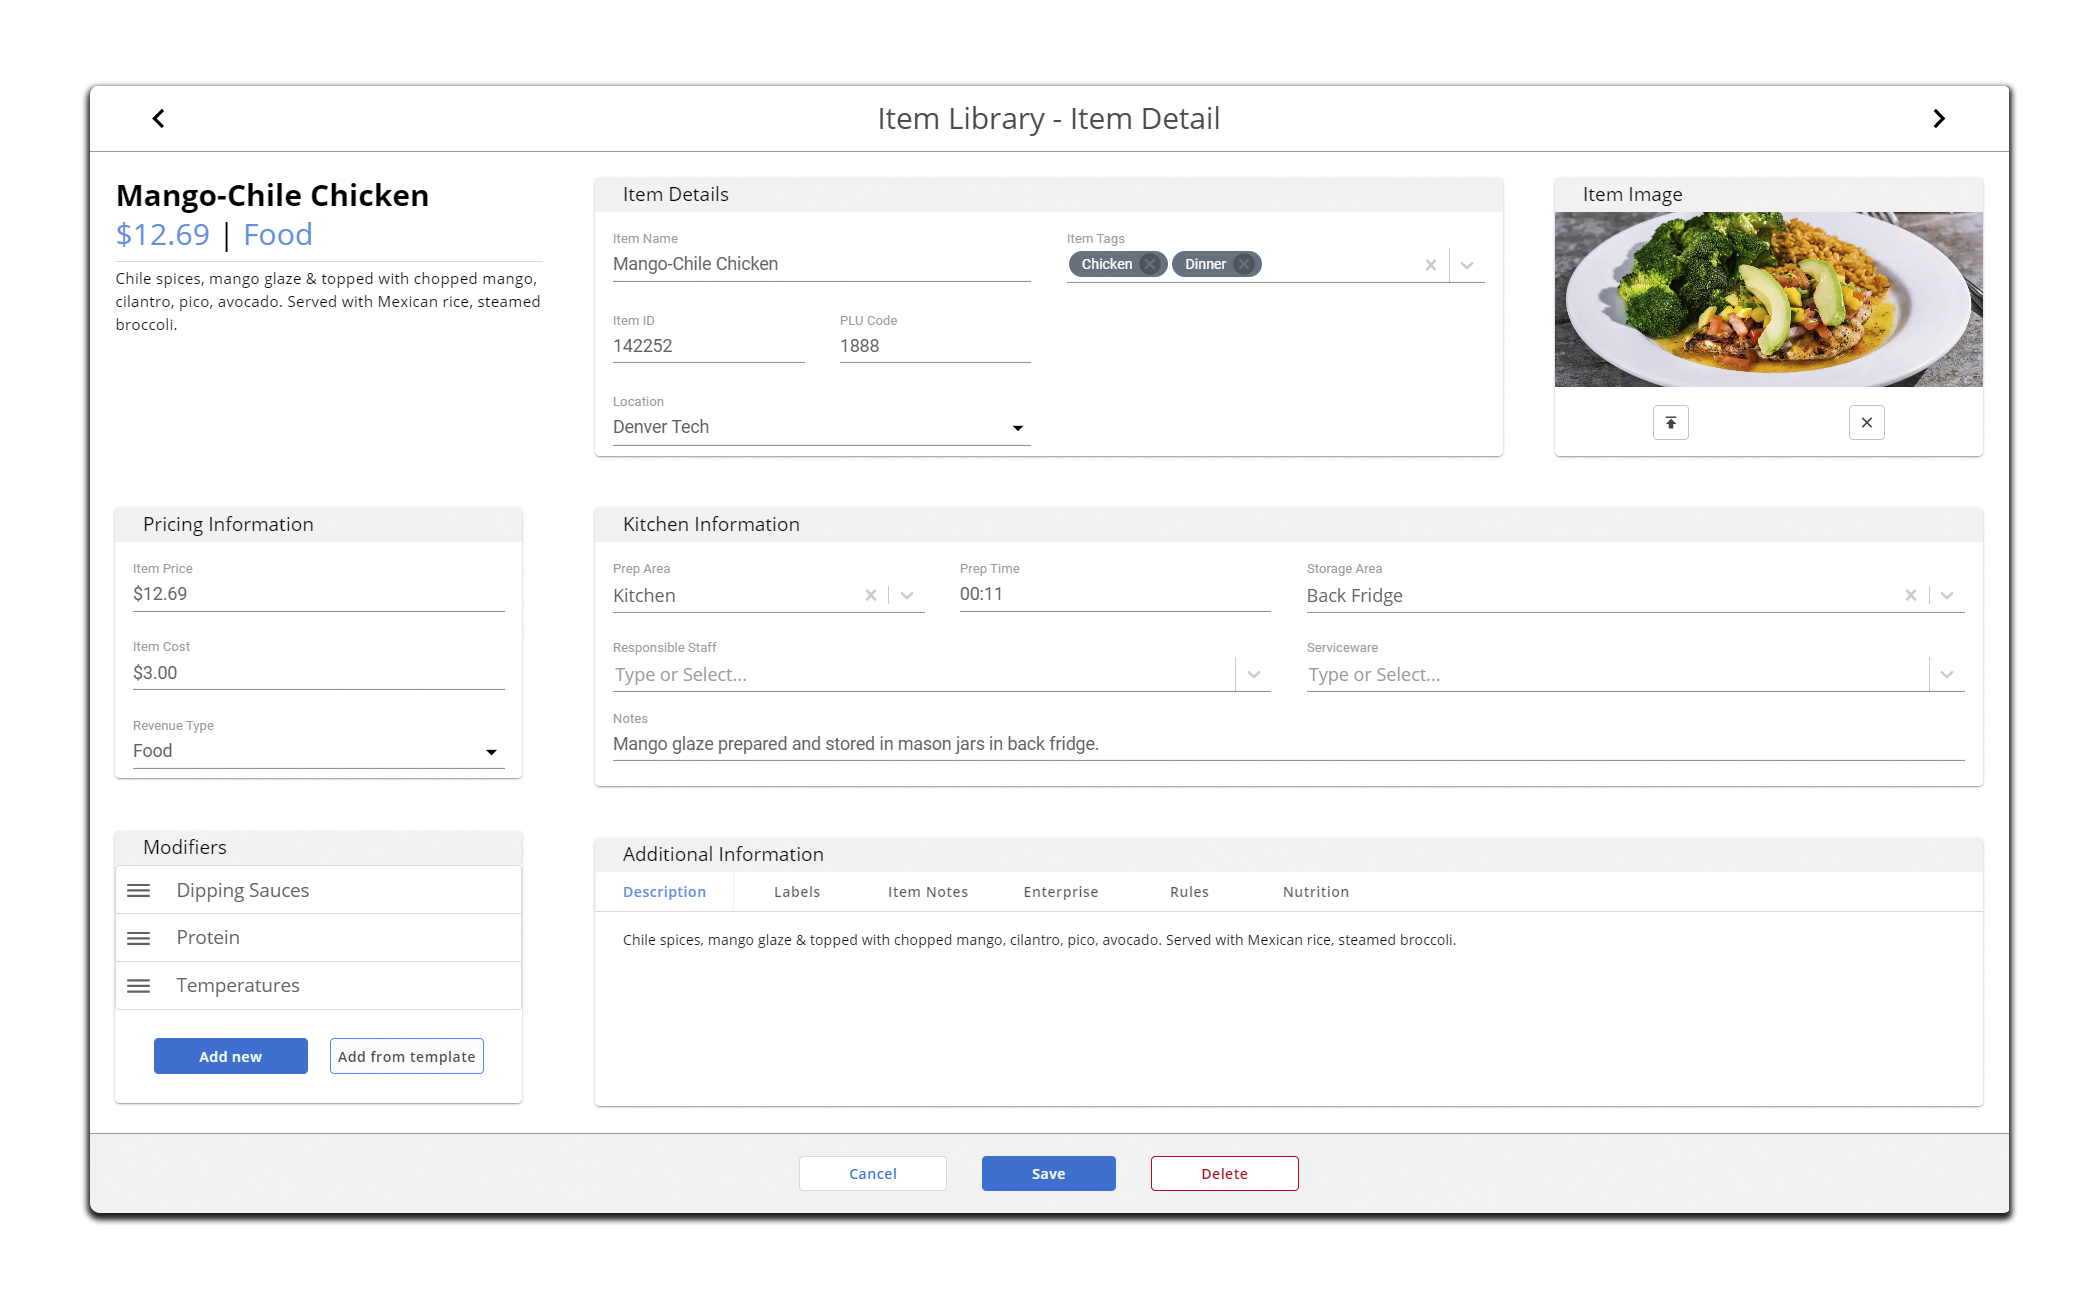2100x1300 pixels.
Task: Click the description text in Additional Information
Action: [x=1039, y=940]
